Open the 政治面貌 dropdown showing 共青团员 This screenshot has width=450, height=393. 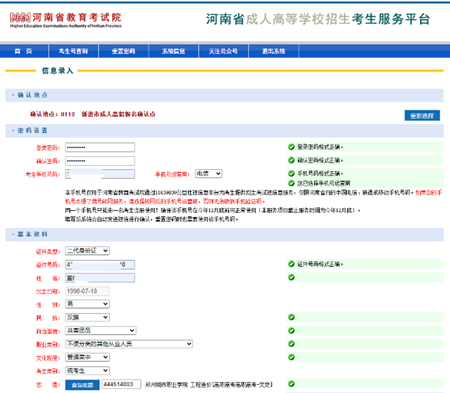click(101, 330)
